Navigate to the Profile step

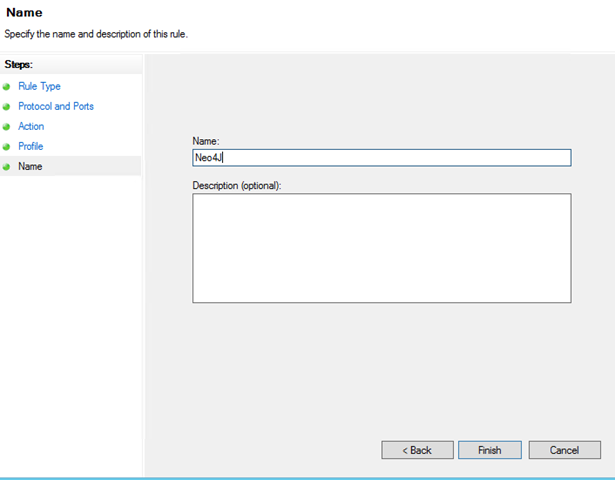coord(31,147)
